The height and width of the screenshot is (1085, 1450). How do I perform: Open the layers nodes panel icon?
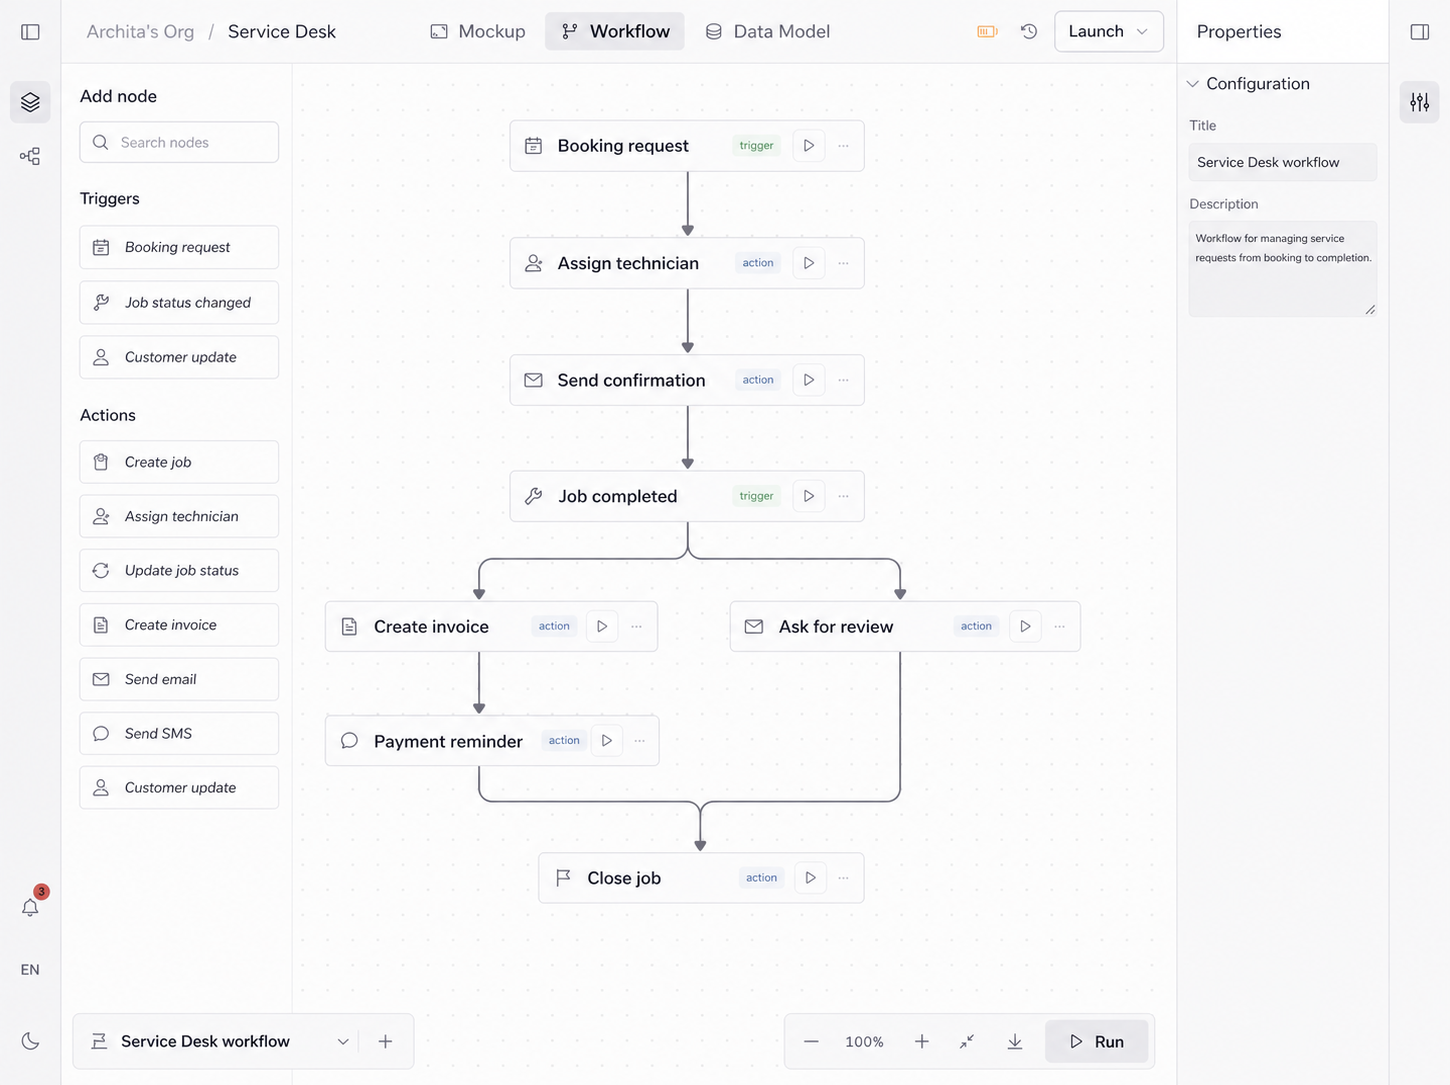click(30, 102)
